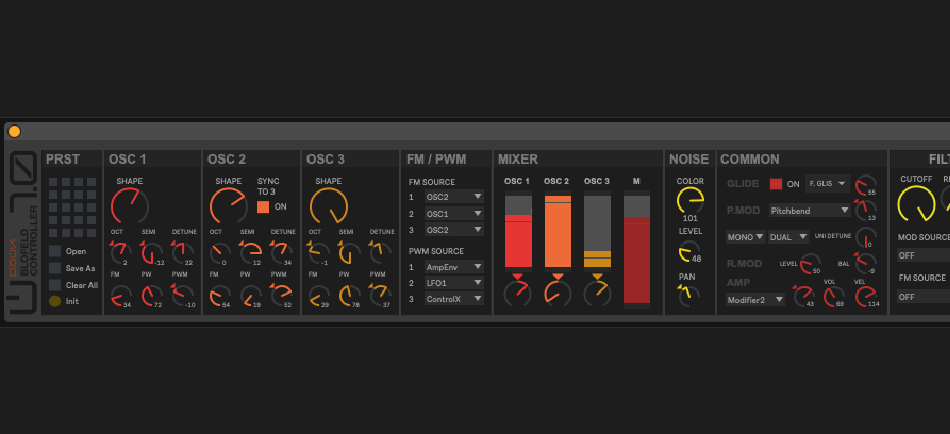The height and width of the screenshot is (434, 950).
Task: Click the Mixer M dark red fader
Action: click(637, 249)
